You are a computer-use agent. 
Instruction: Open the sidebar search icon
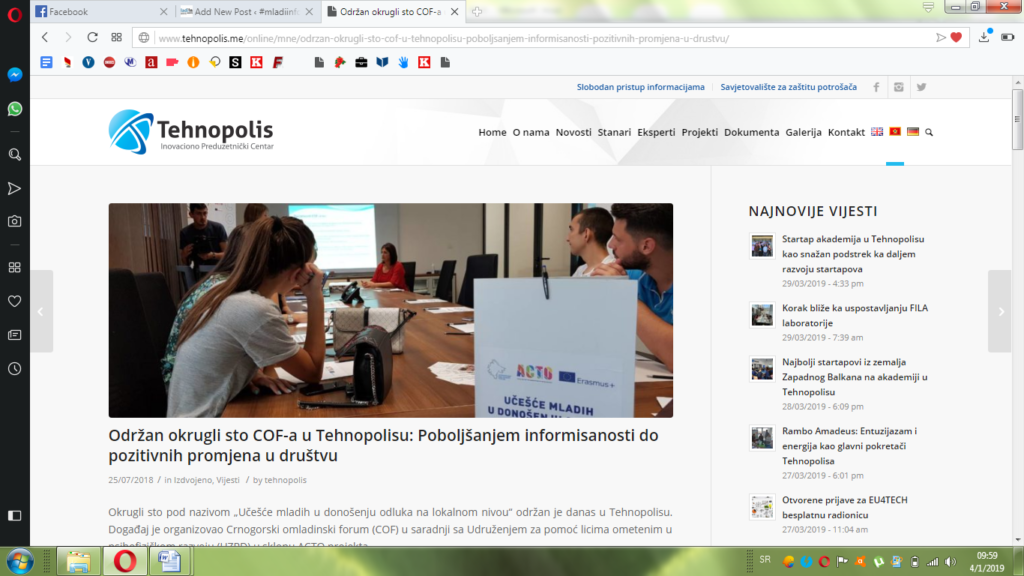tap(14, 155)
